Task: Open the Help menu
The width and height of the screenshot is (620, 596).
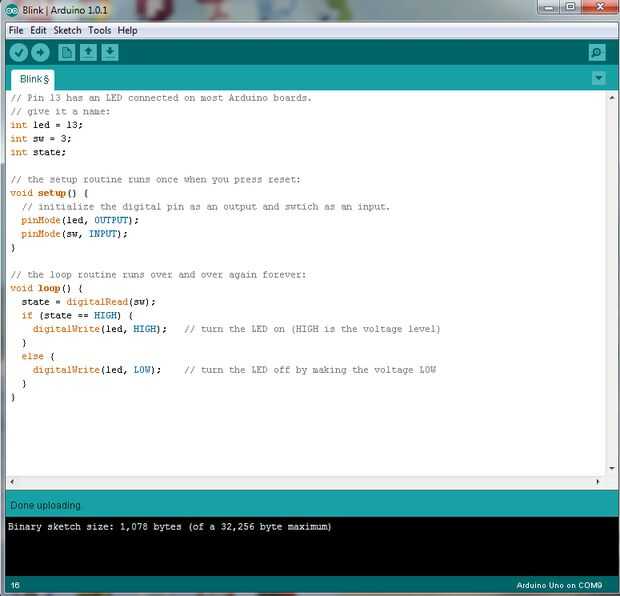Action: (x=127, y=30)
